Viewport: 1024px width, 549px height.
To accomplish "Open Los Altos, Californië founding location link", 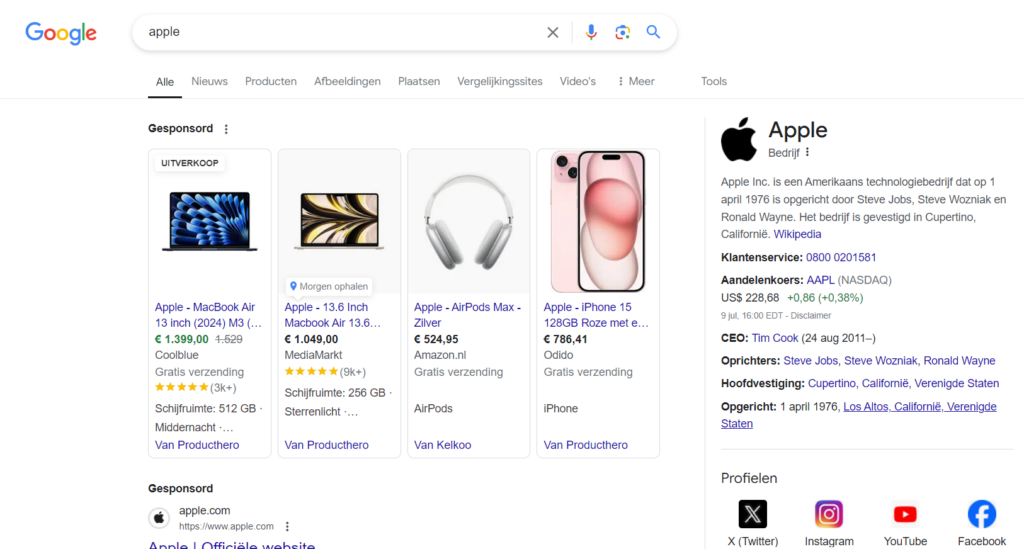I will click(859, 415).
